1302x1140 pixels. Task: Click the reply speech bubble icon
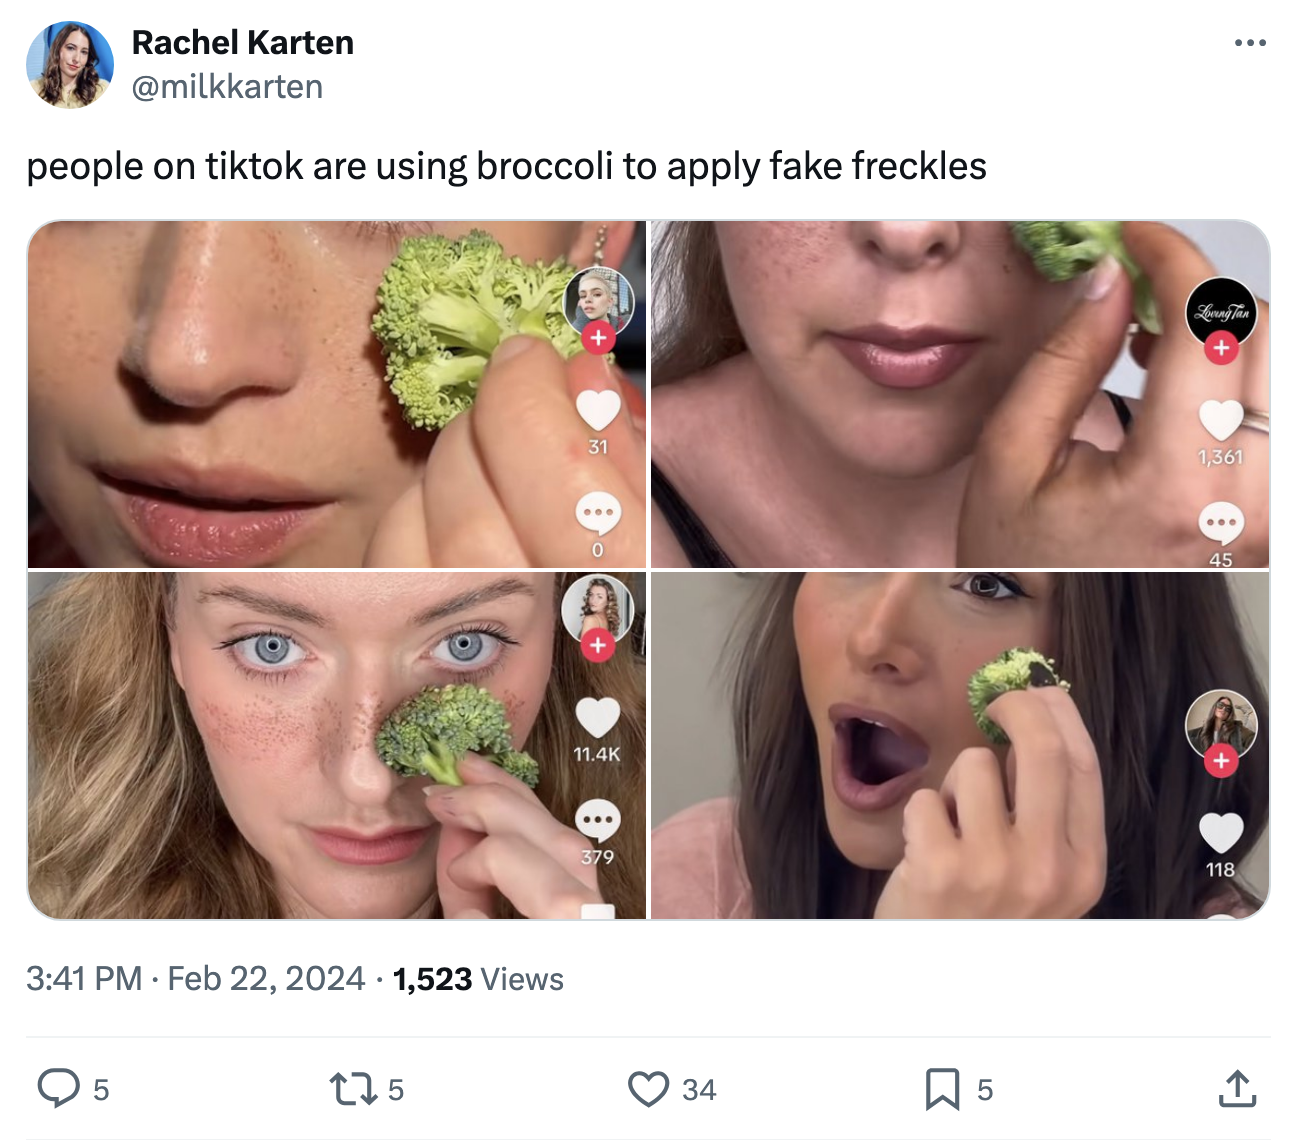(x=59, y=1088)
